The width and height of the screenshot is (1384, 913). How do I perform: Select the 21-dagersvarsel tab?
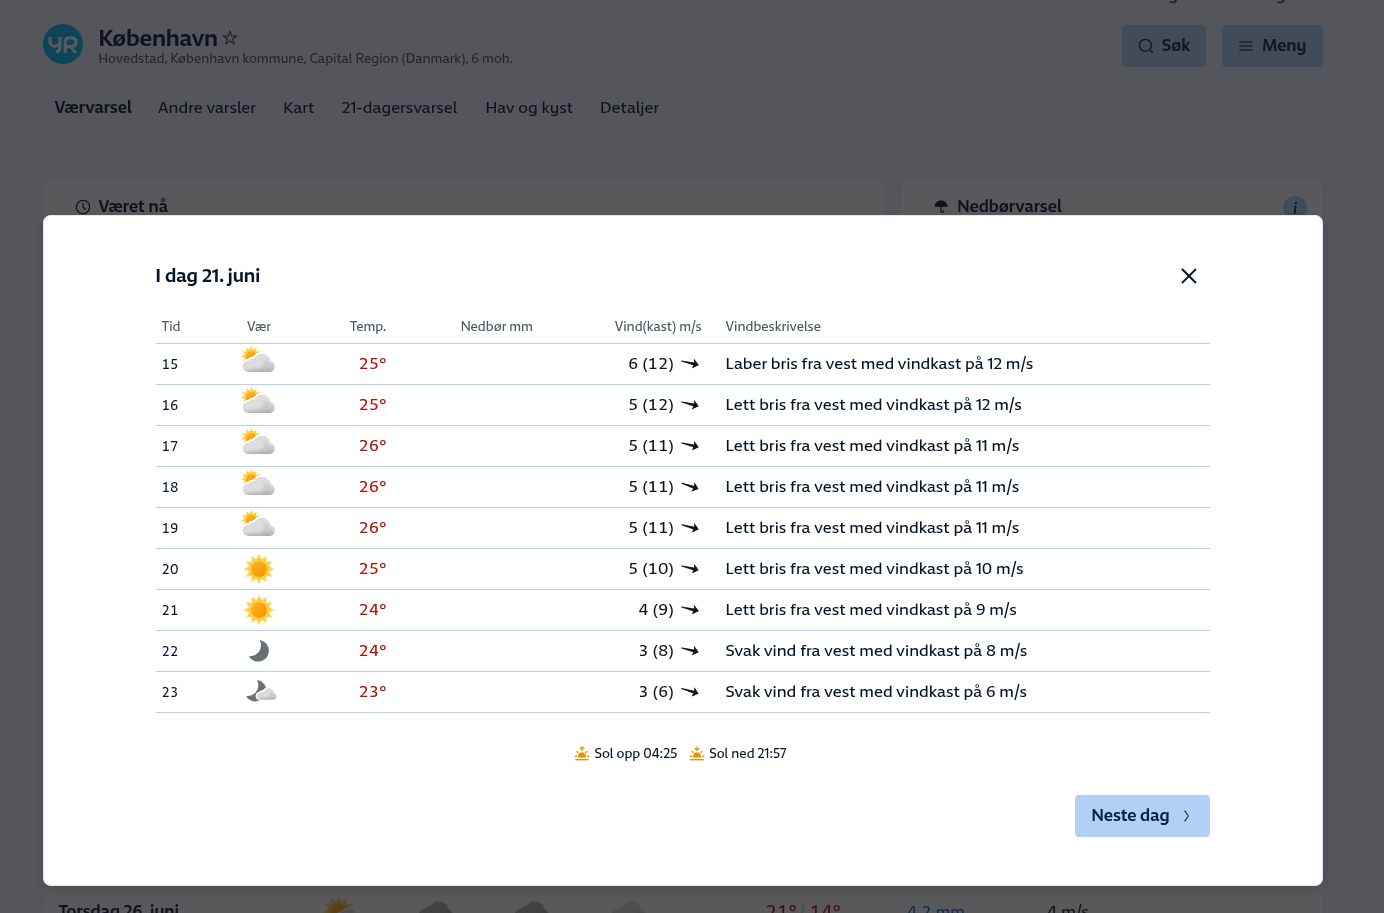click(399, 107)
